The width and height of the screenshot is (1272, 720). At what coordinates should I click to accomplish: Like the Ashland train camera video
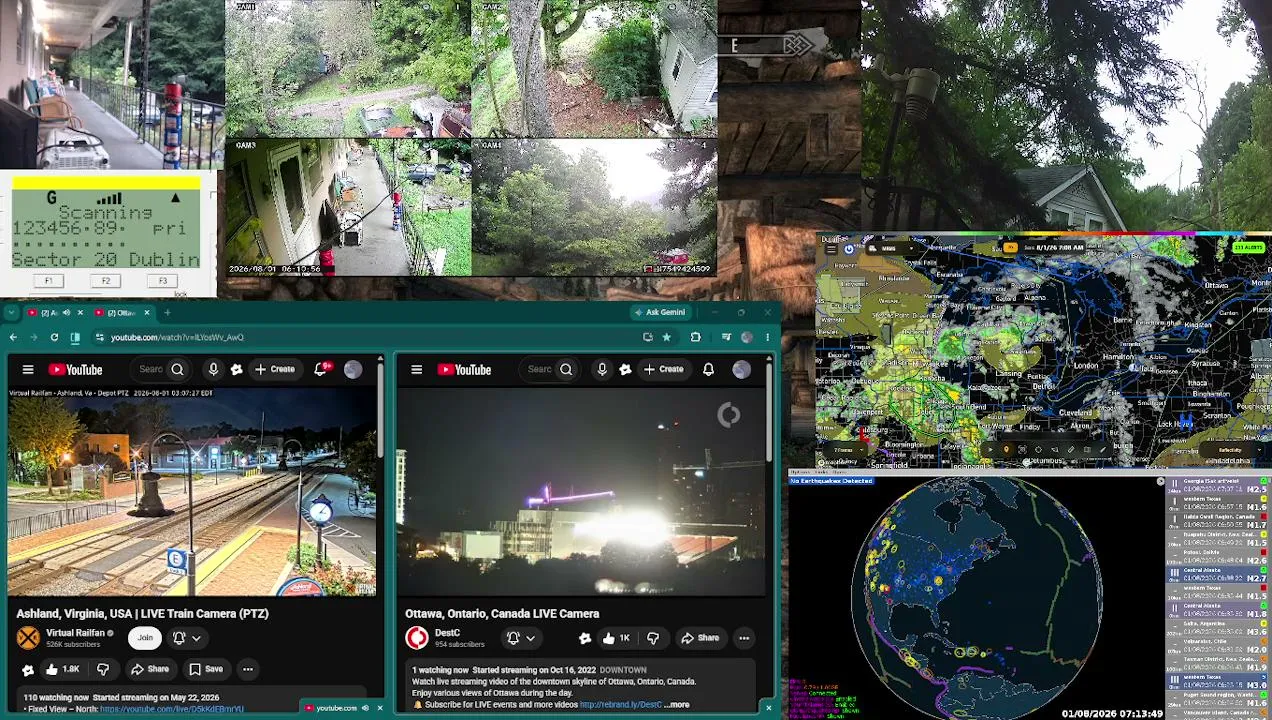pos(62,669)
